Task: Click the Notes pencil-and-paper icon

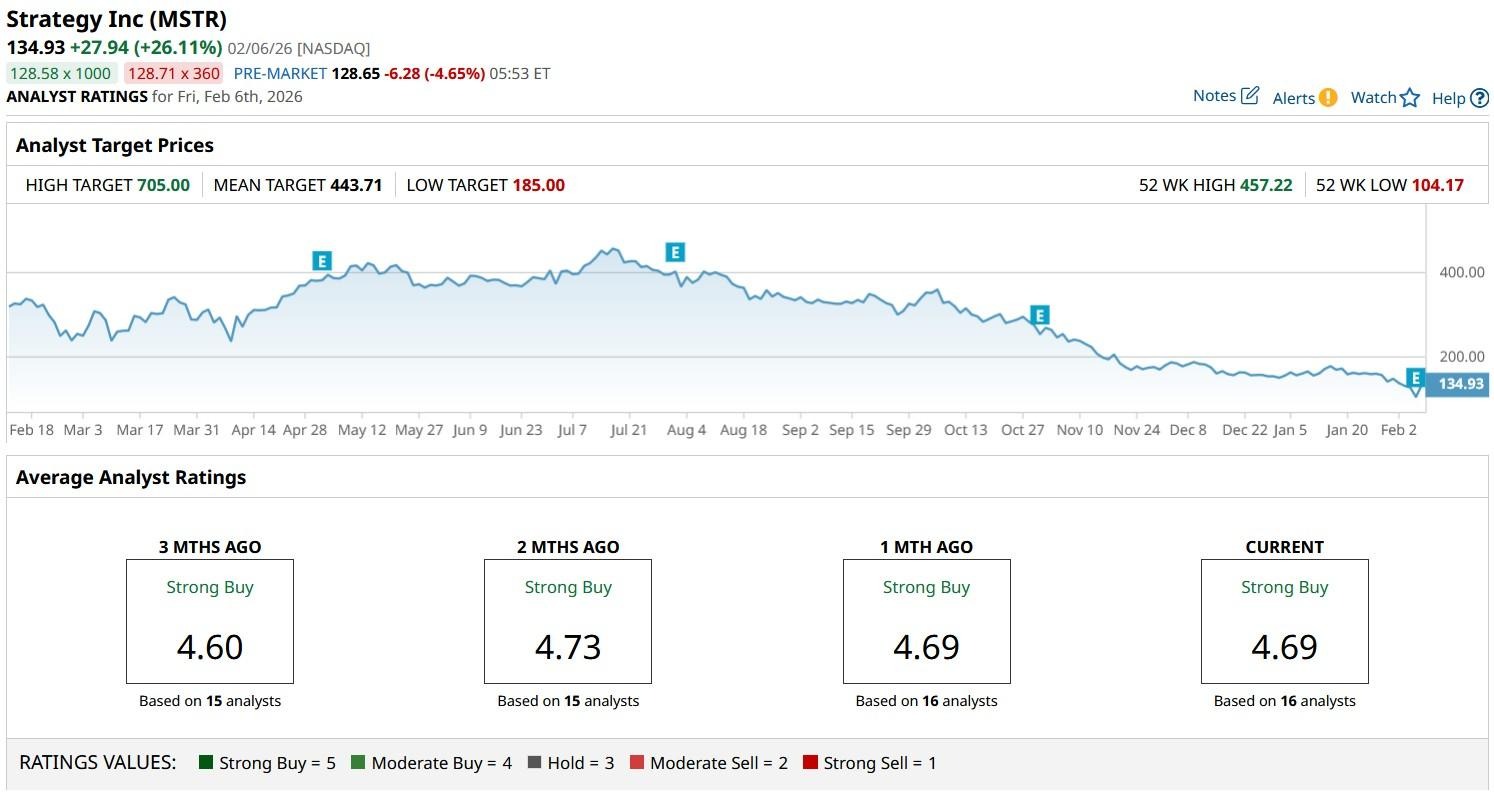Action: pos(1250,96)
